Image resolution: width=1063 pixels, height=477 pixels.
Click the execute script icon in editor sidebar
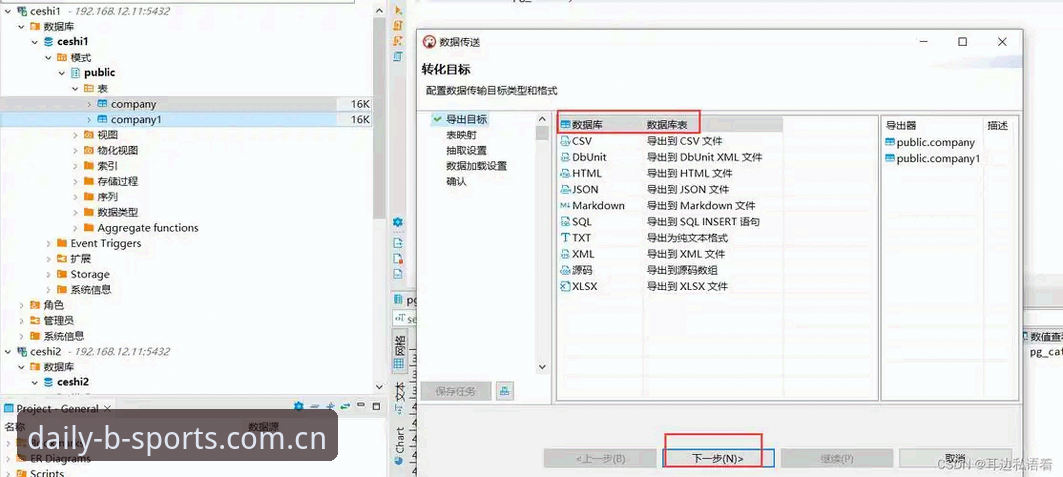click(x=398, y=25)
